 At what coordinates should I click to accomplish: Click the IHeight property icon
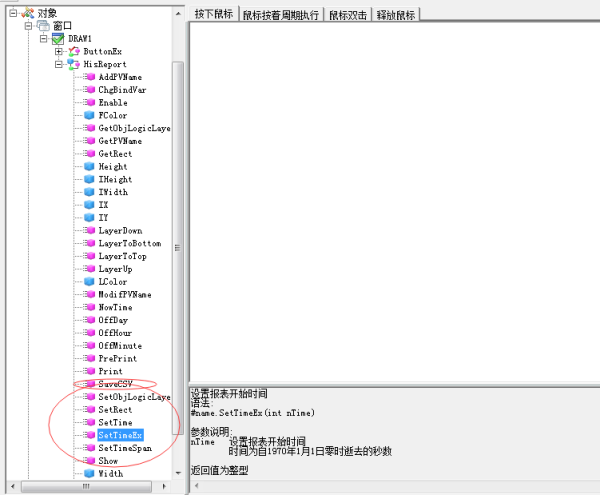coord(89,179)
